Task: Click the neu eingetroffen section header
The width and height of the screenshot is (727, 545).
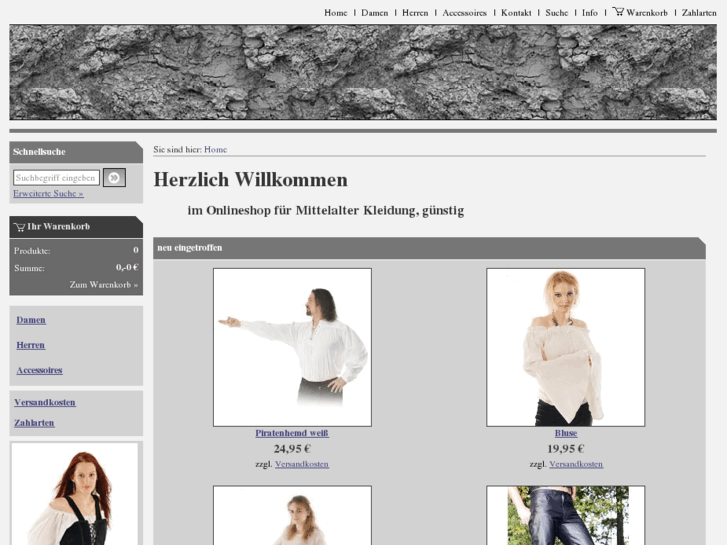Action: [429, 248]
